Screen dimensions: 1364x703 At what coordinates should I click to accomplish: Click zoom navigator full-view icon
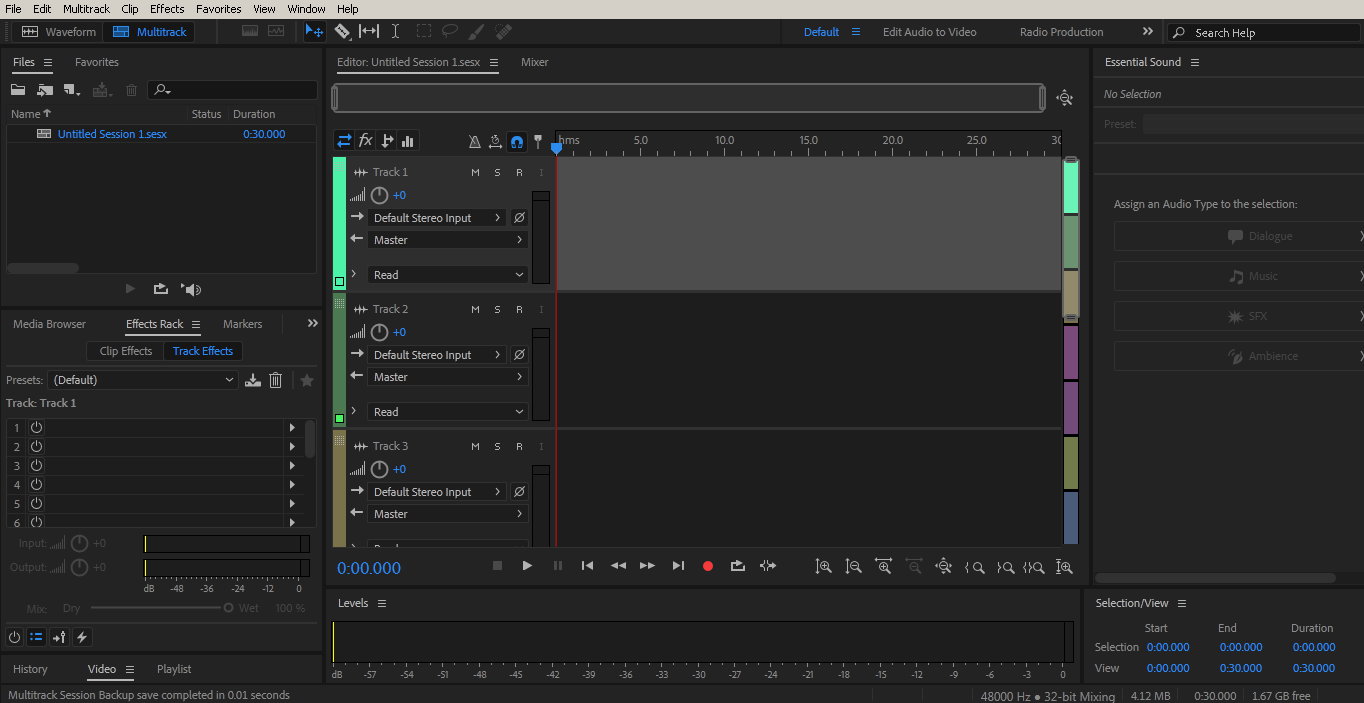(x=1065, y=98)
